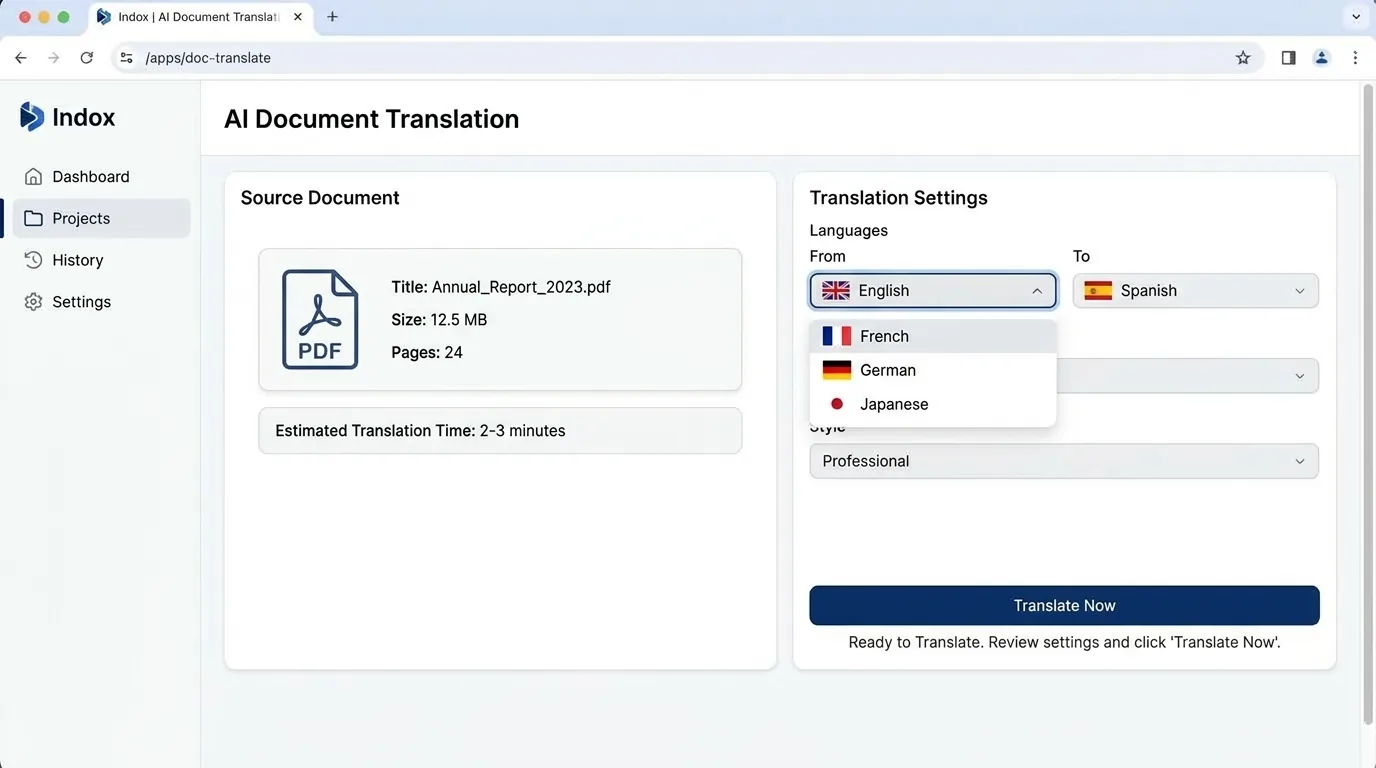Click the History clock icon
The image size is (1376, 768).
point(34,260)
